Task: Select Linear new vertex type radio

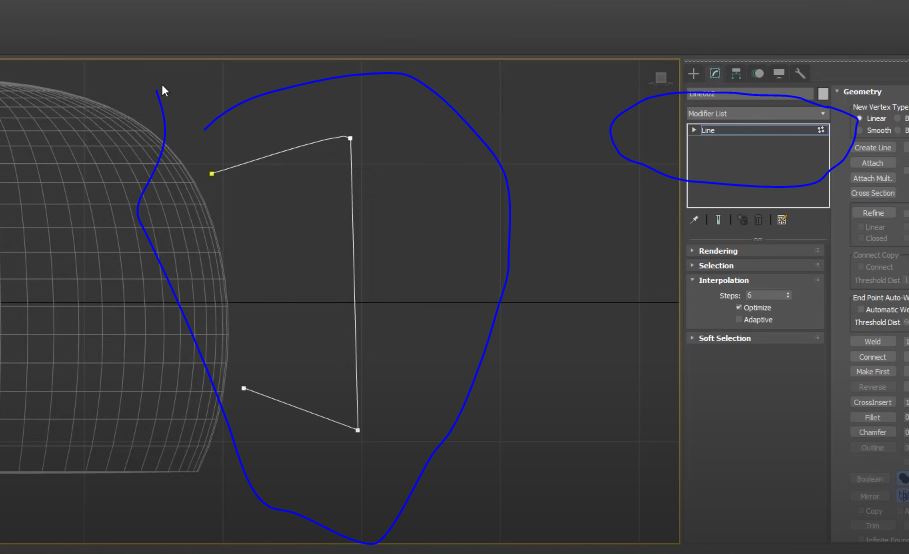Action: [x=860, y=118]
